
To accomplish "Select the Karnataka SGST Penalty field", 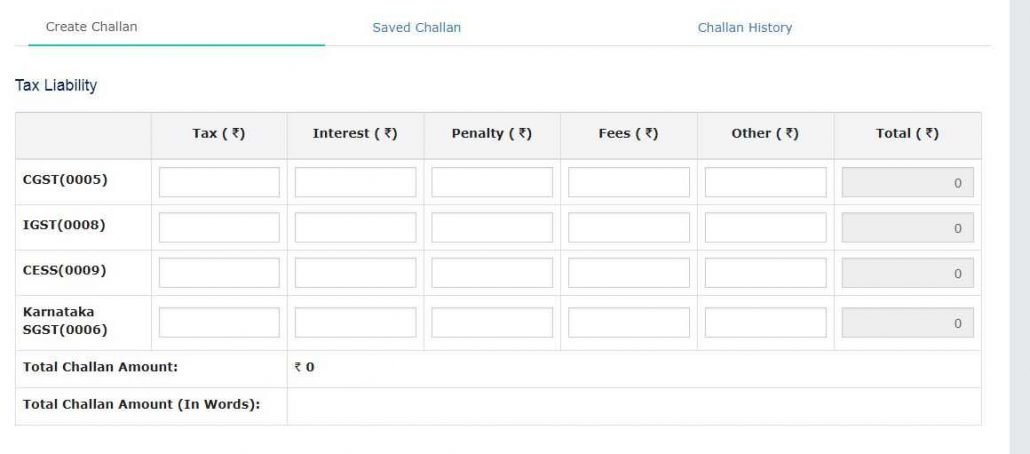I will click(492, 322).
